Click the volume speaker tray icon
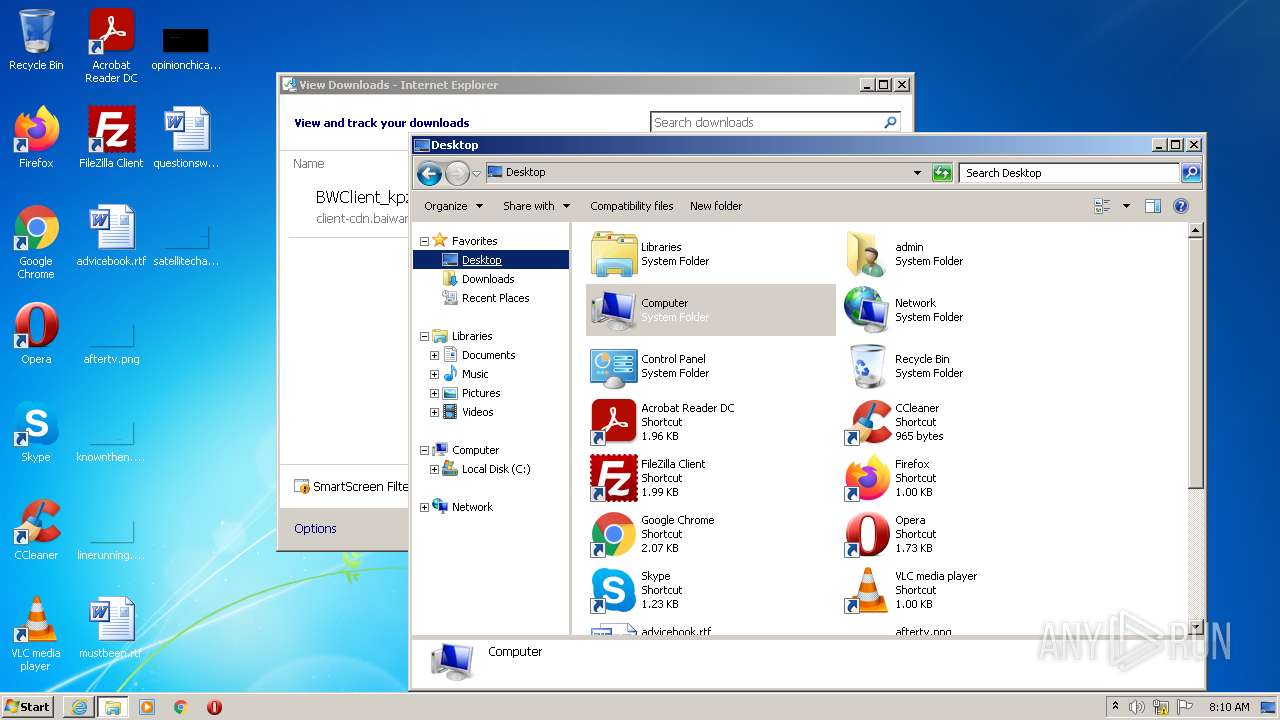1280x720 pixels. 1137,707
